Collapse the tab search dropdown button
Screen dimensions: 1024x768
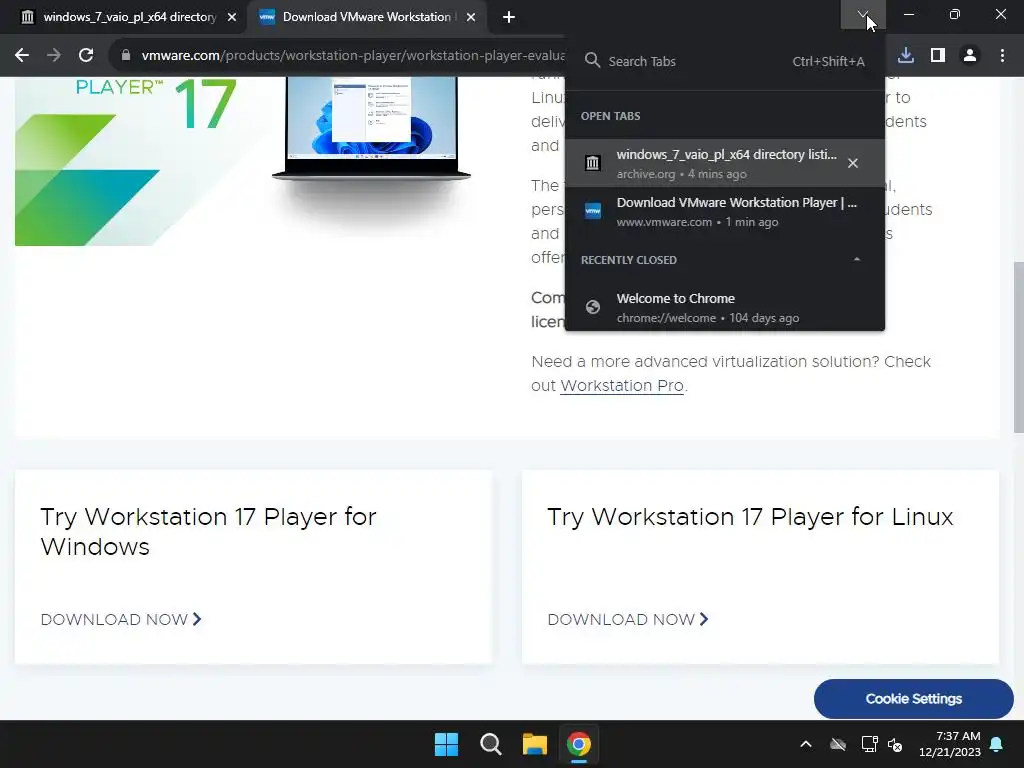click(863, 14)
